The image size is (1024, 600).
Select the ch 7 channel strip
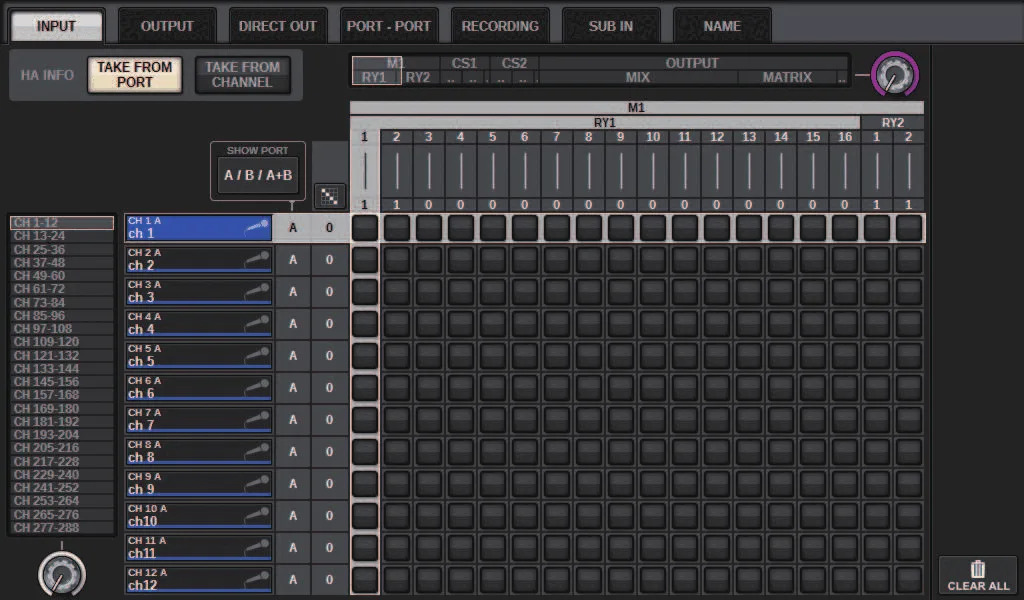[199, 420]
